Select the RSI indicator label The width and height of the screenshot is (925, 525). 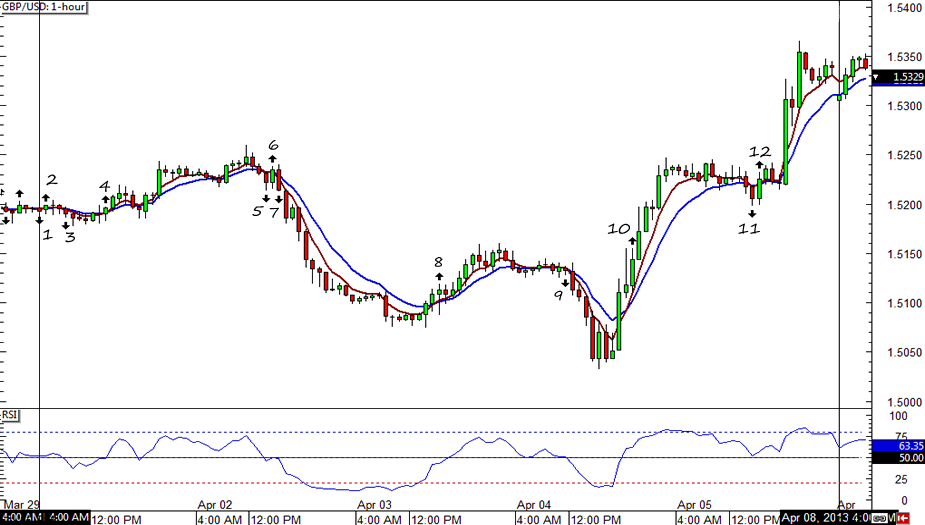(x=9, y=415)
